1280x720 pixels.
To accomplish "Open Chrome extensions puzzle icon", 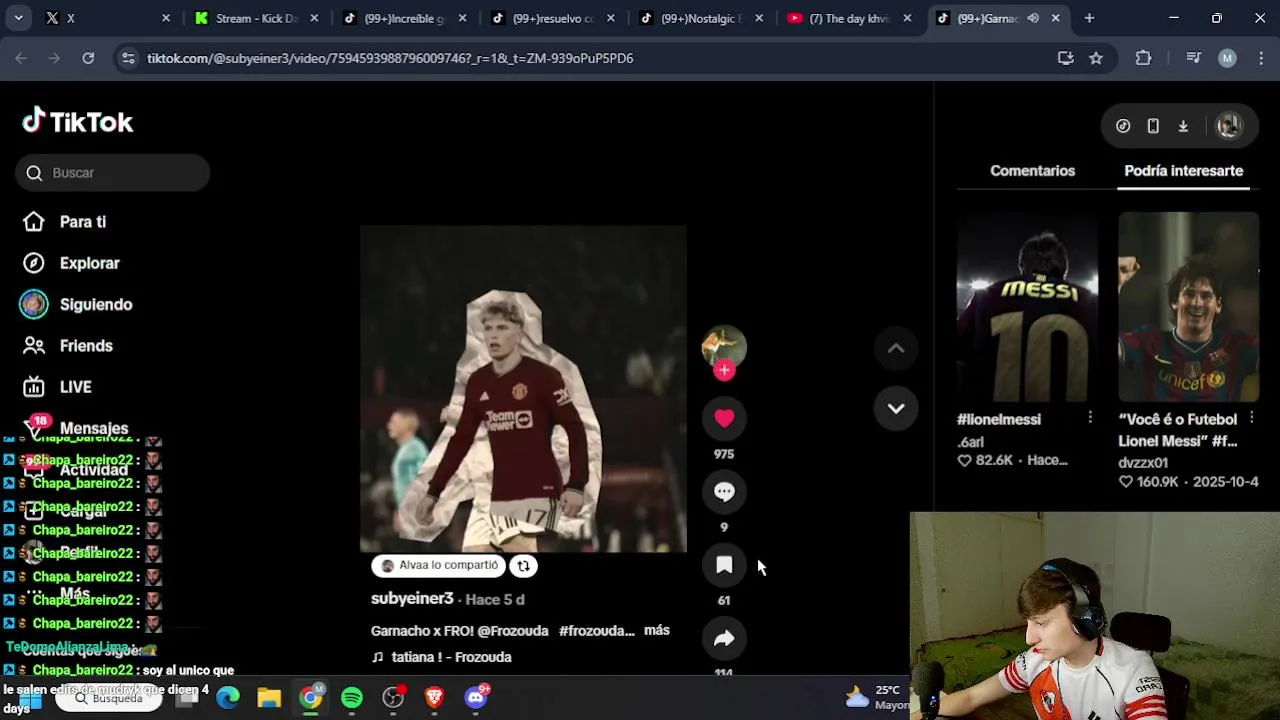I will (x=1143, y=58).
